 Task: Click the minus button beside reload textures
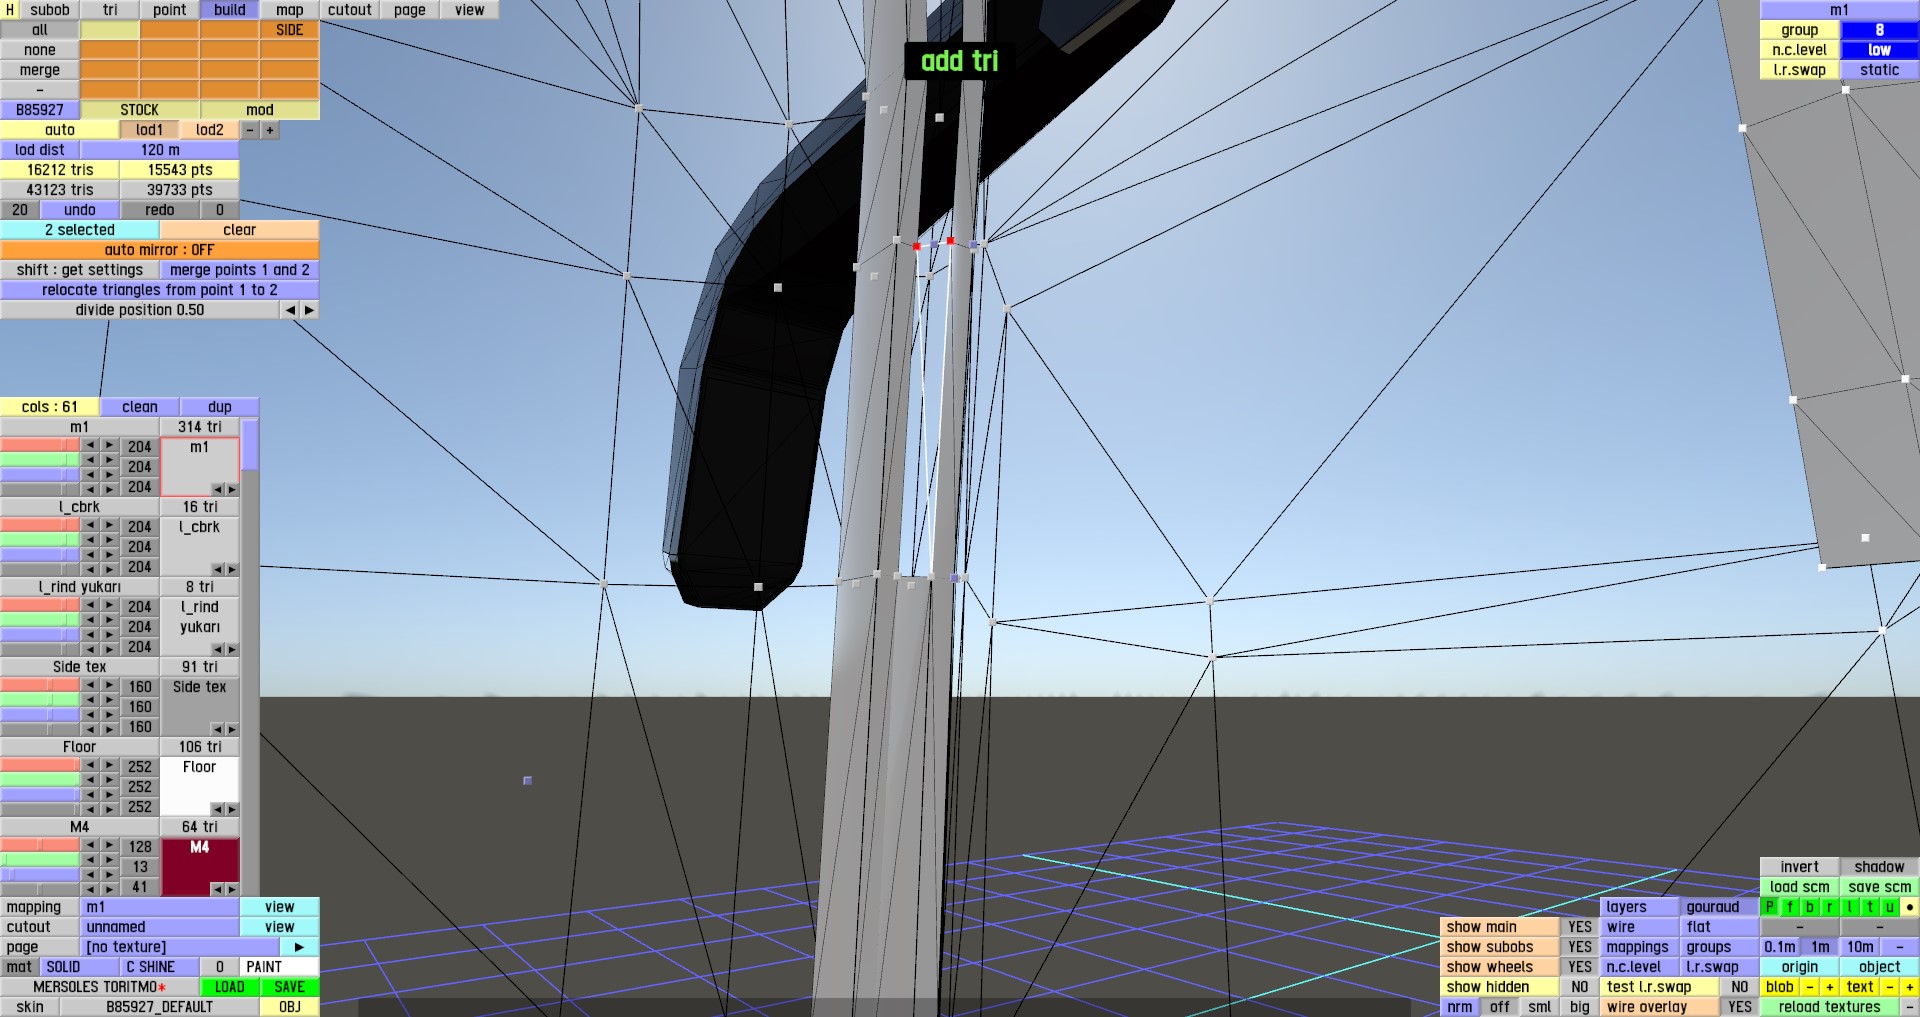pyautogui.click(x=1910, y=1007)
